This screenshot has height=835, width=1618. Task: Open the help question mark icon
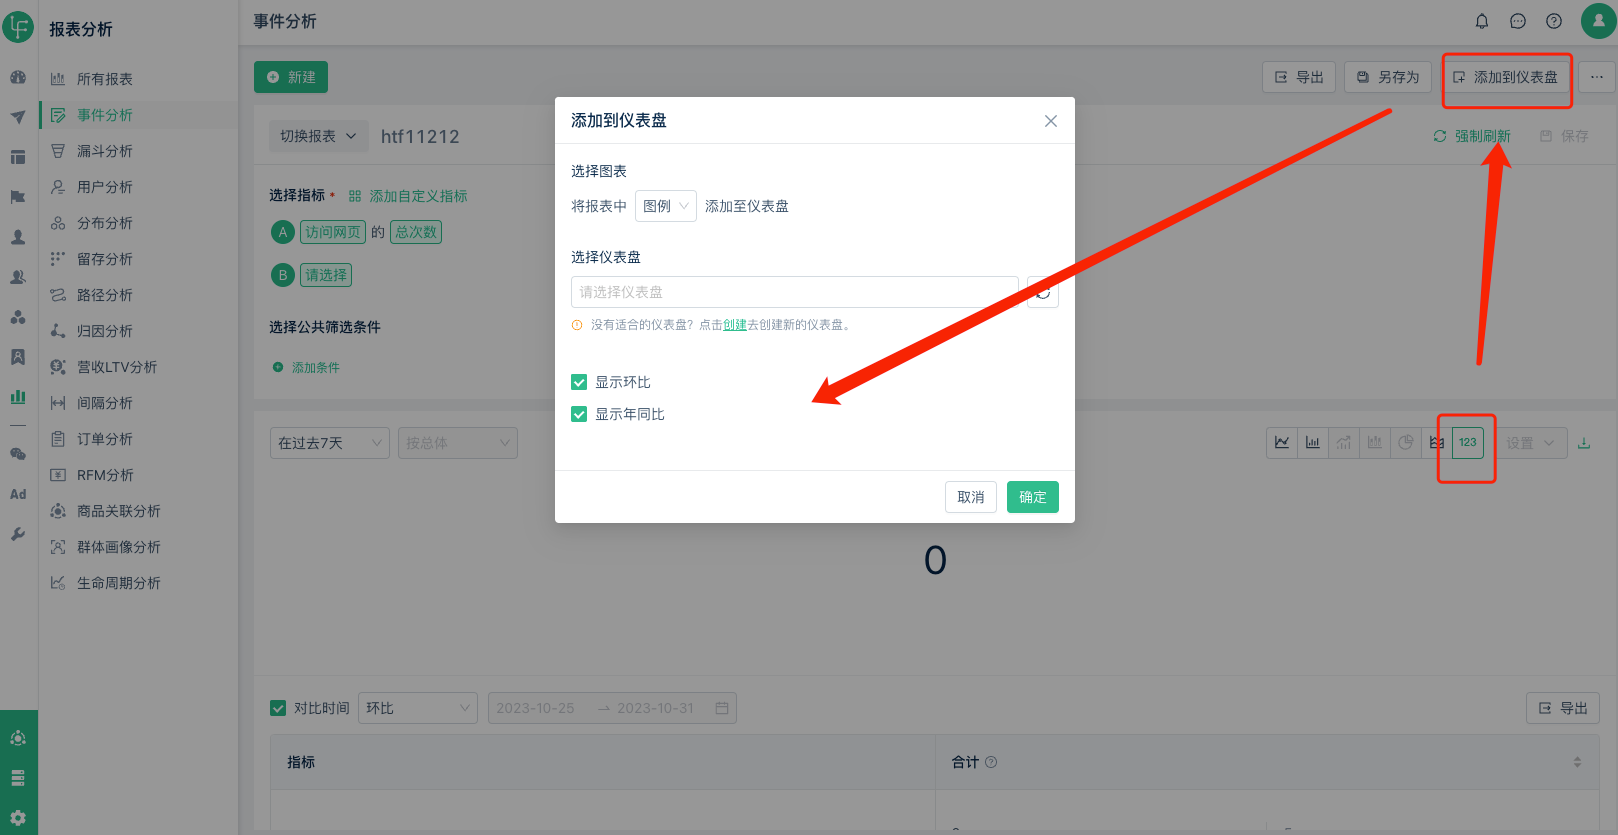click(1554, 21)
